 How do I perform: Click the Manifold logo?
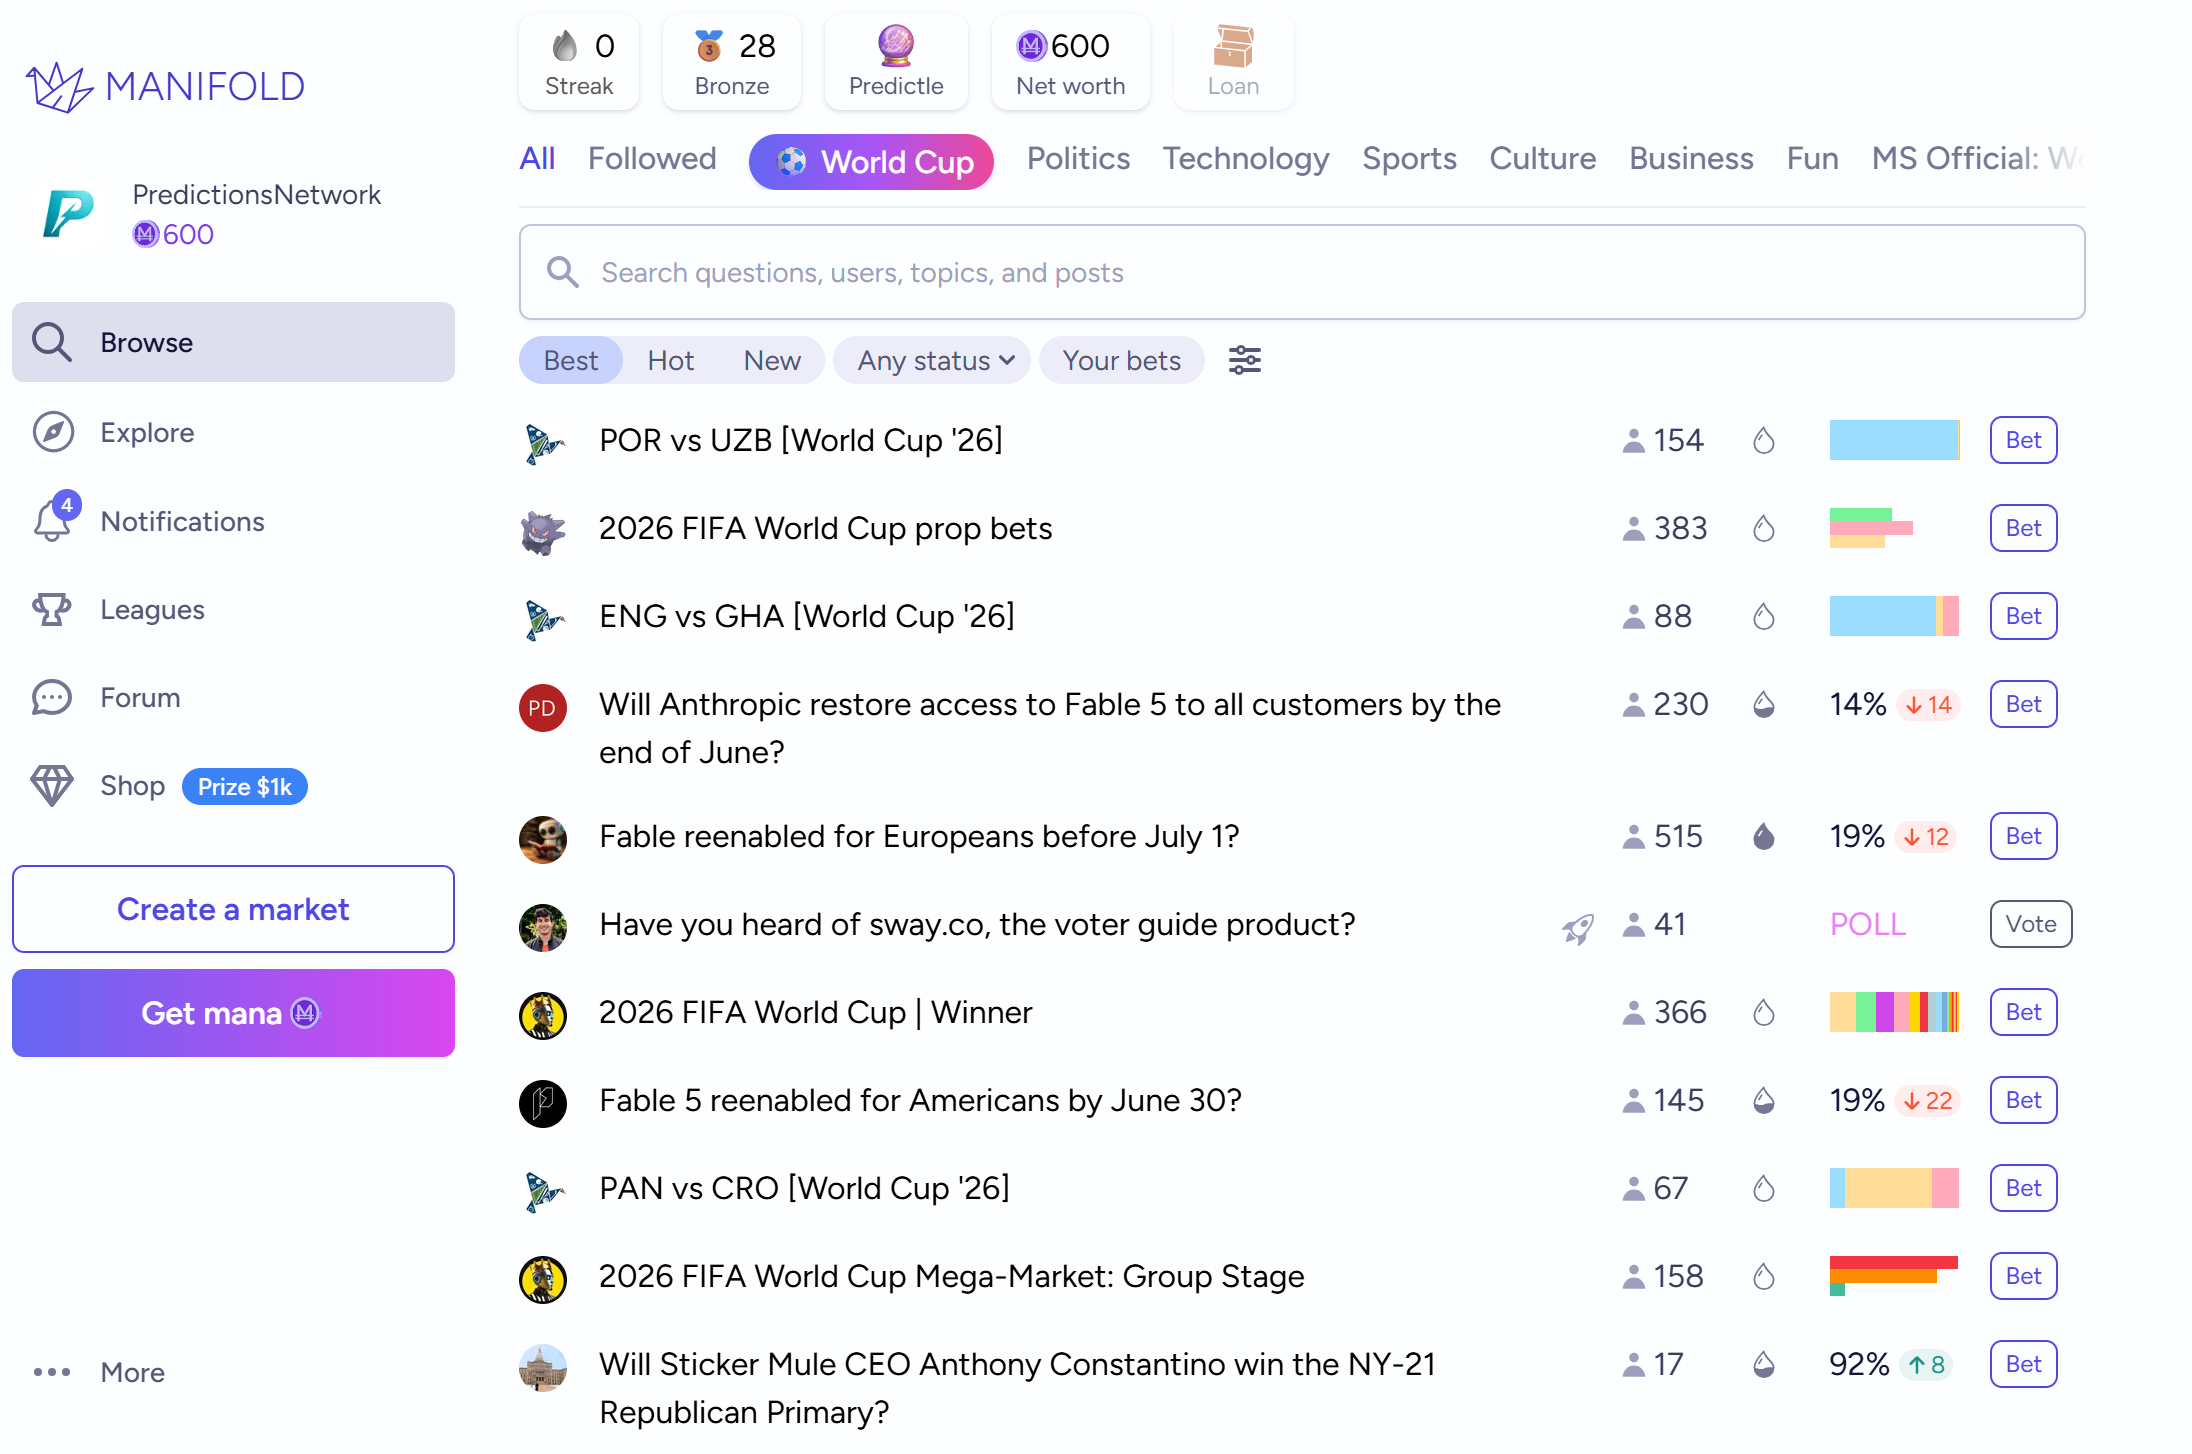[x=165, y=87]
